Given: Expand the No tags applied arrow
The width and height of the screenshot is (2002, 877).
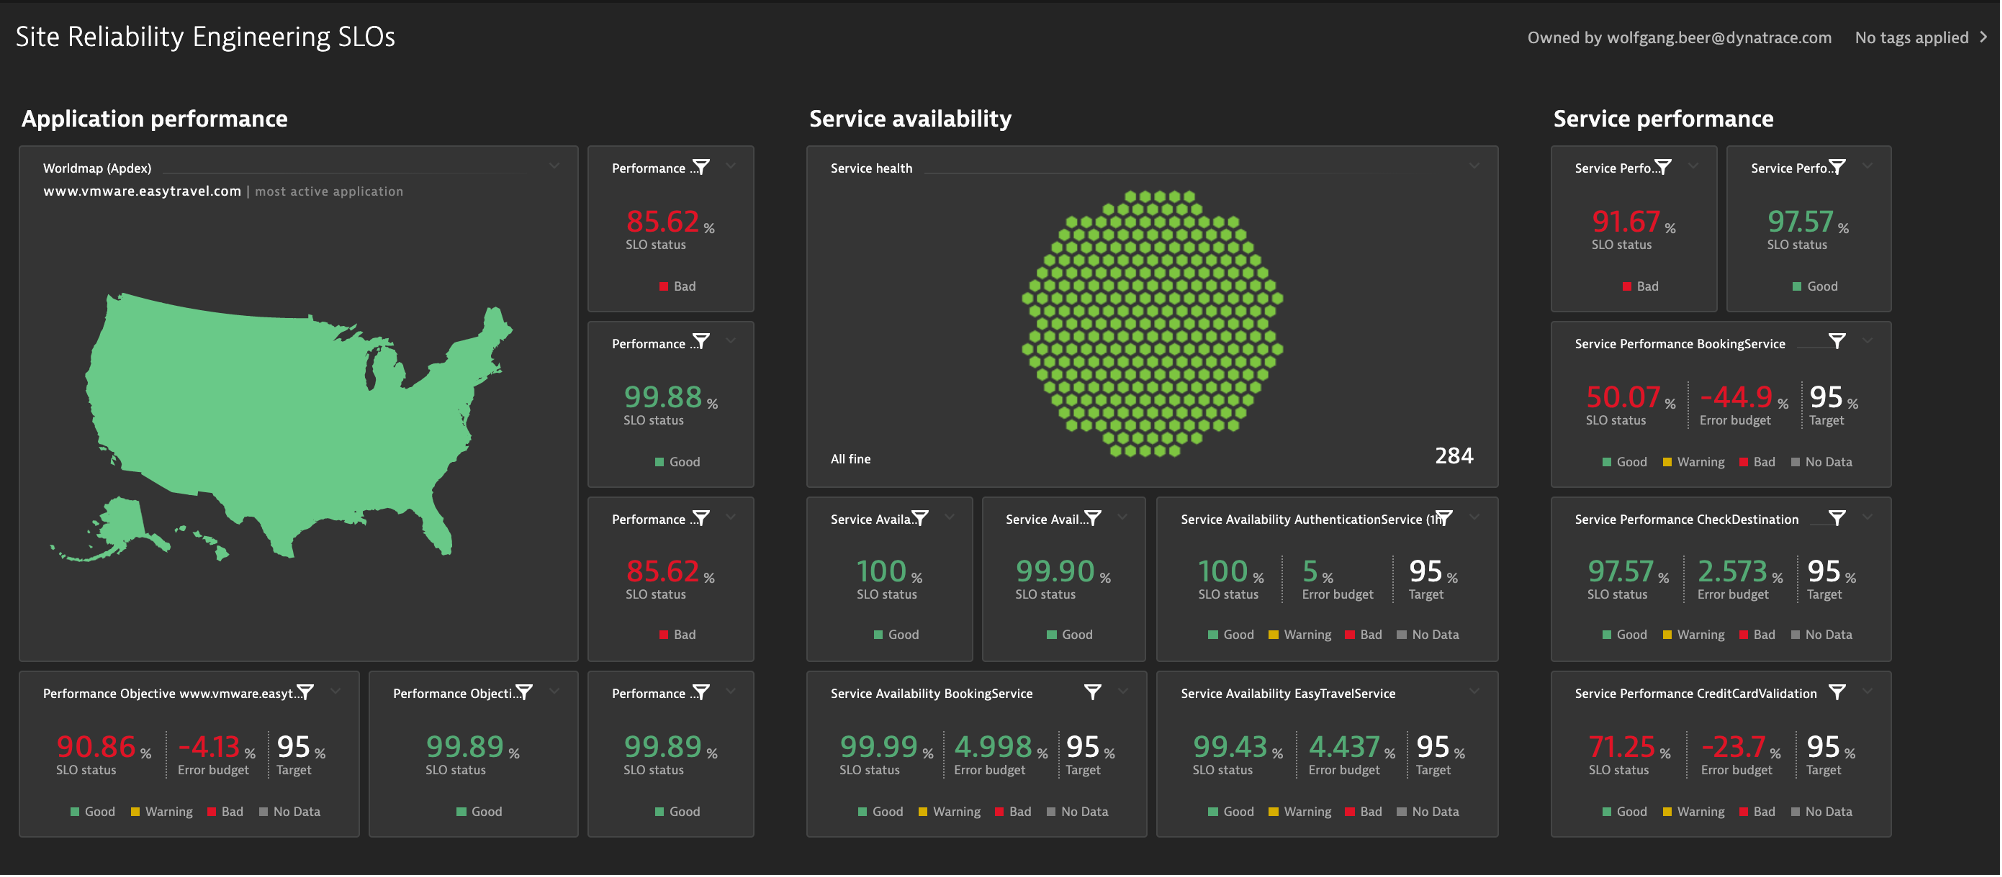Looking at the screenshot, I should tap(1983, 37).
